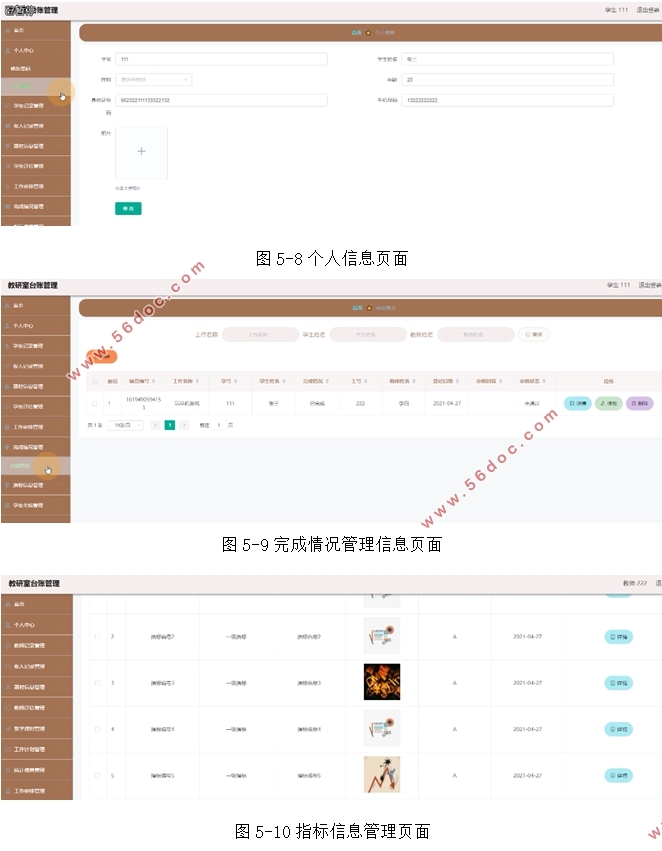
Task: Tick the row 1 checkbox in figure 5-9 table
Action: point(95,403)
